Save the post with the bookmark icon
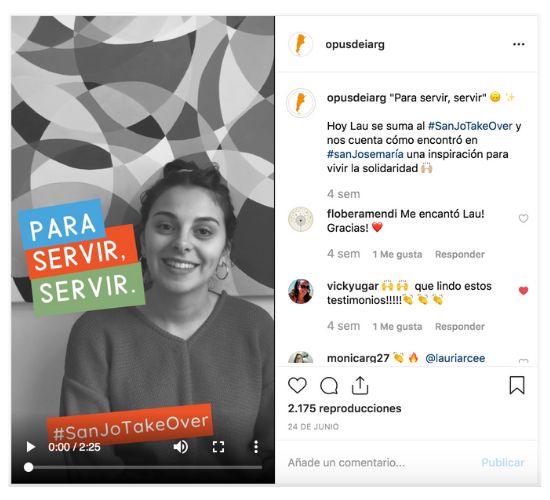Image resolution: width=550 pixels, height=500 pixels. [x=517, y=385]
